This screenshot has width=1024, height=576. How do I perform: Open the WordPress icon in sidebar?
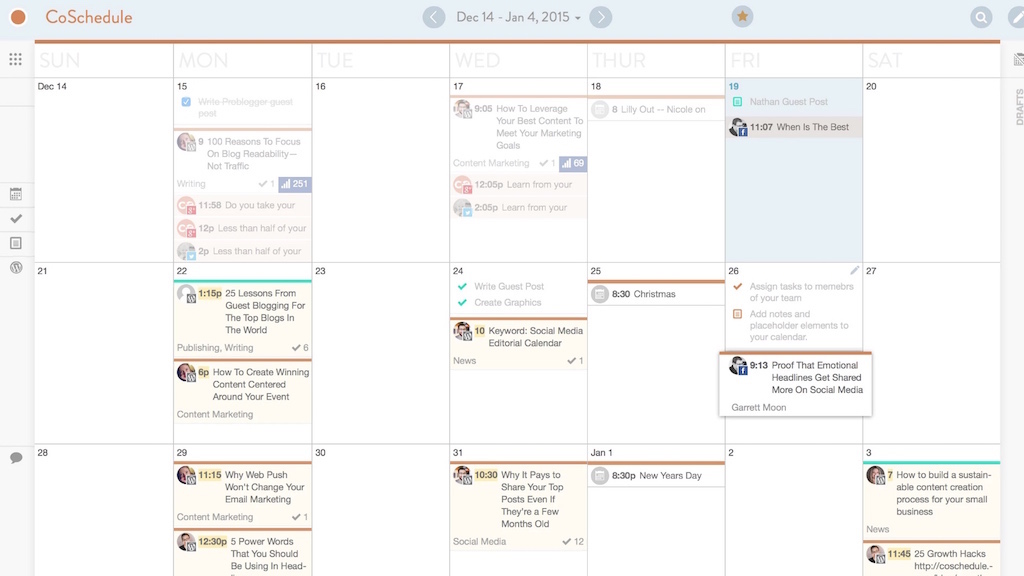[x=16, y=267]
